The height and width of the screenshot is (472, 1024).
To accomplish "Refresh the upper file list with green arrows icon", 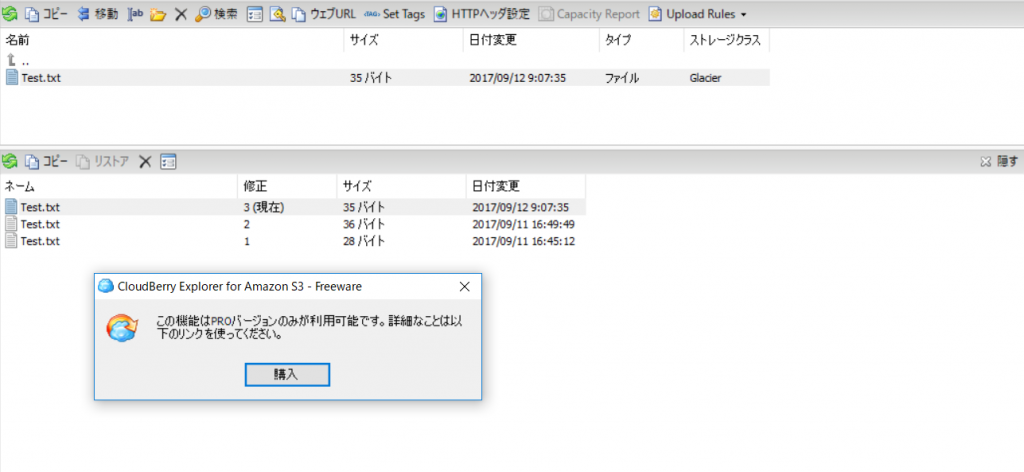I will 9,14.
